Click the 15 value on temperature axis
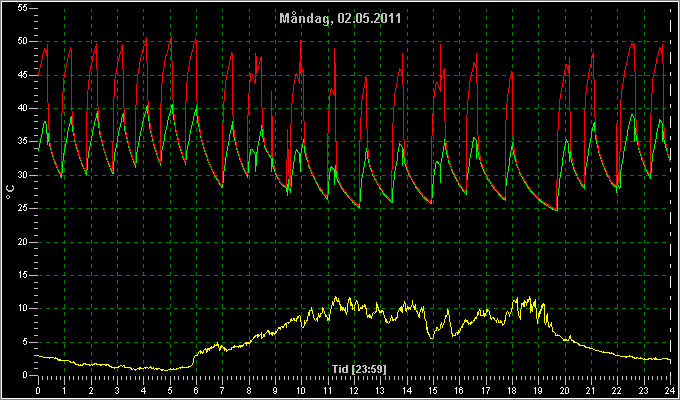680x400 pixels. tap(23, 275)
